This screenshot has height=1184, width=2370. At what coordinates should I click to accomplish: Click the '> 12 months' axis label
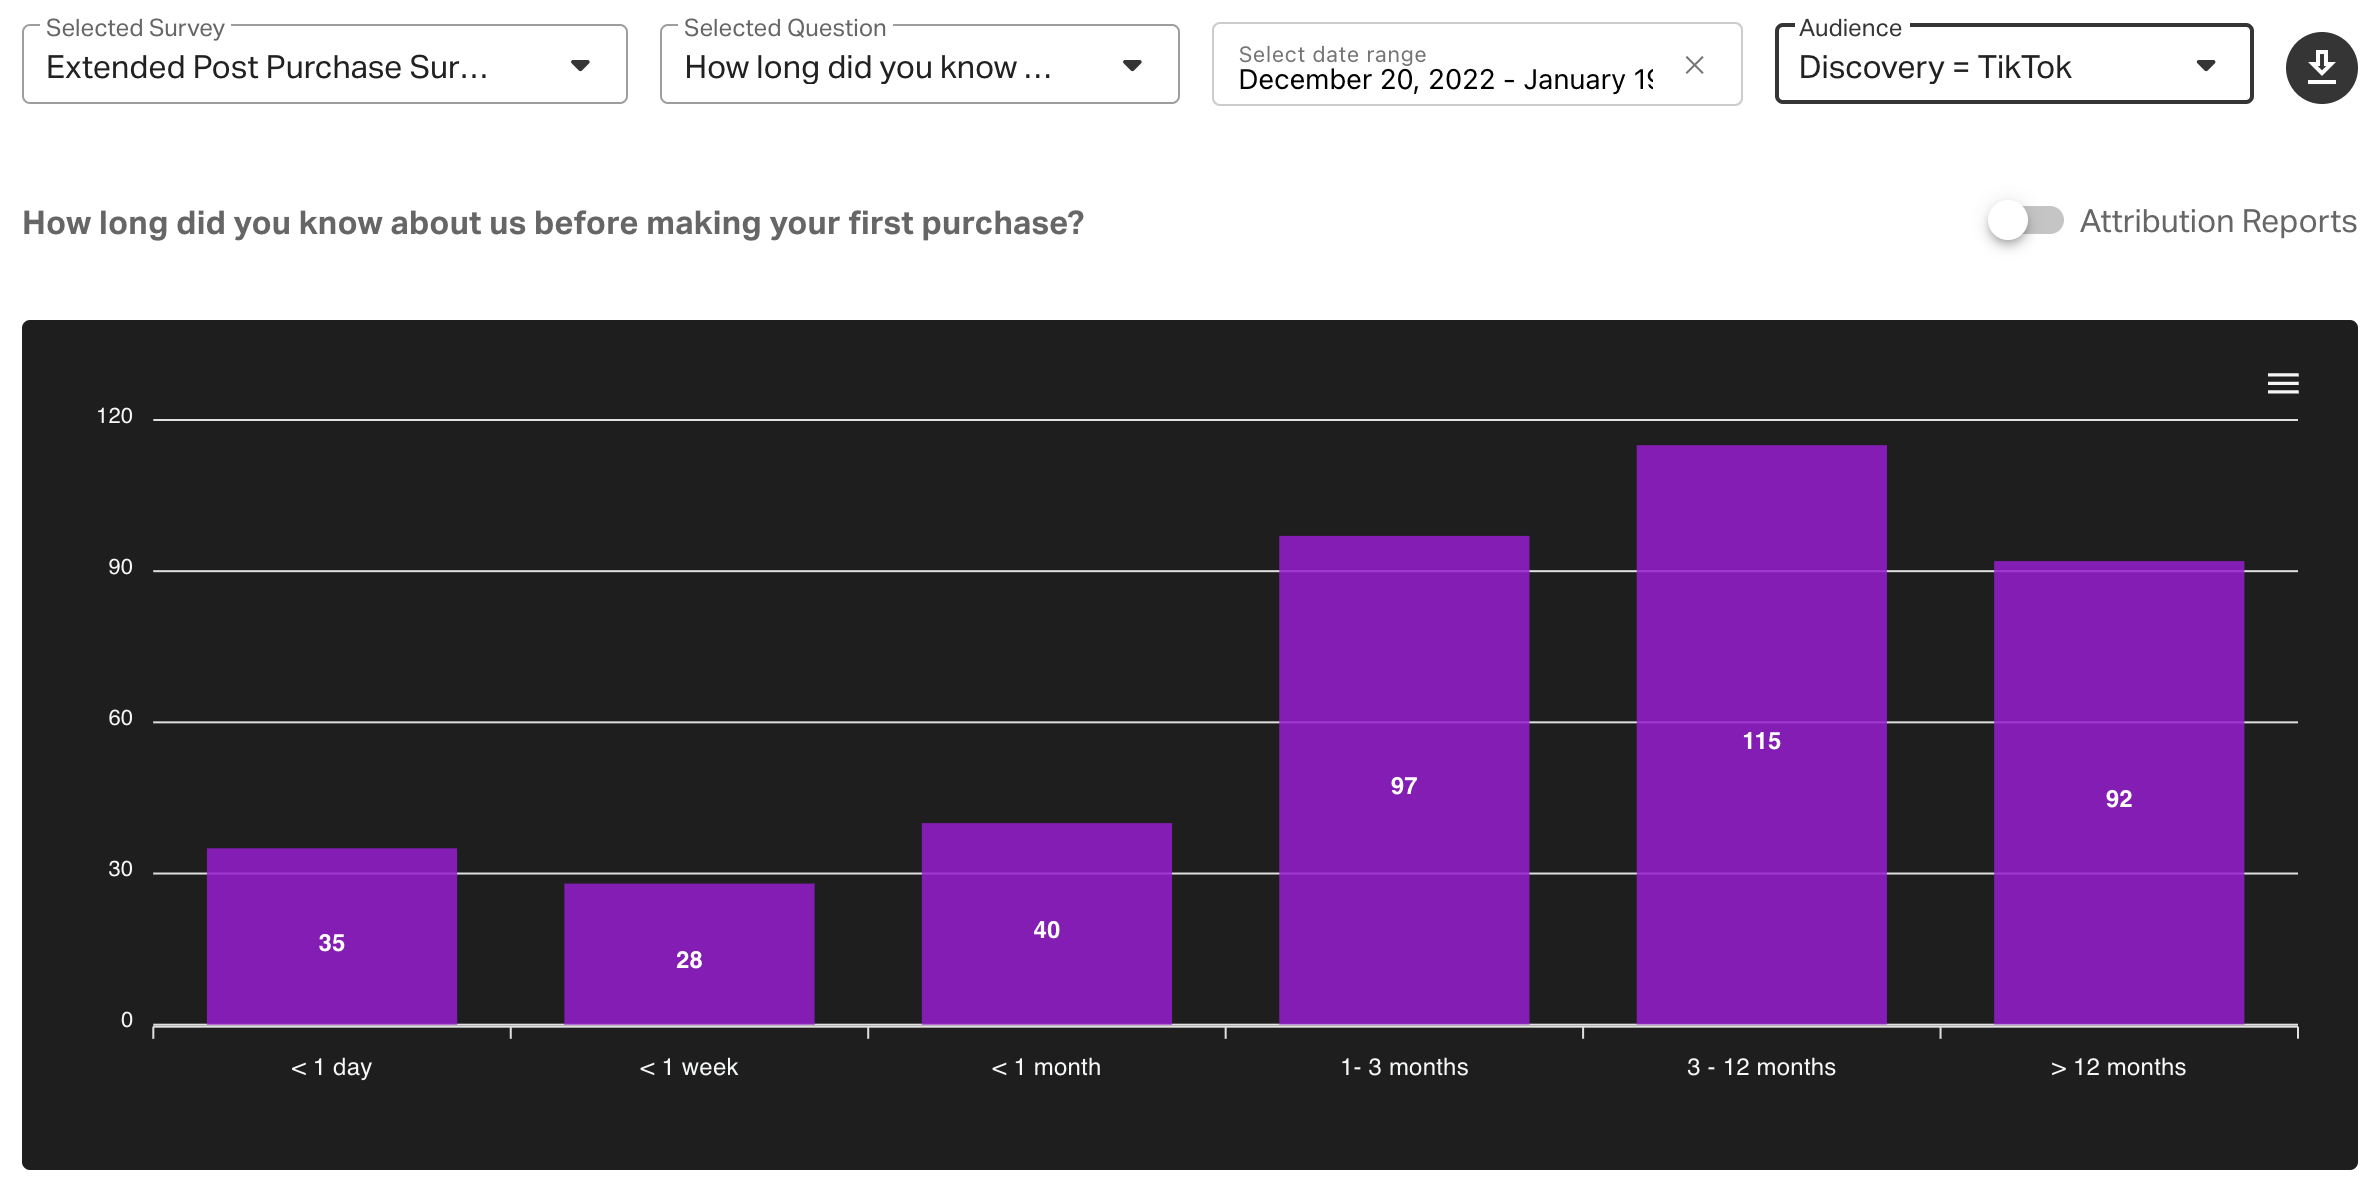[2118, 1067]
